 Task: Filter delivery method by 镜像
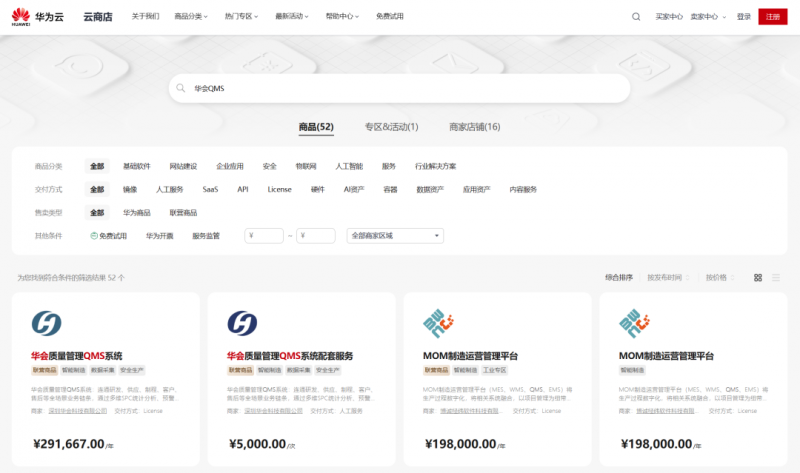(130, 189)
